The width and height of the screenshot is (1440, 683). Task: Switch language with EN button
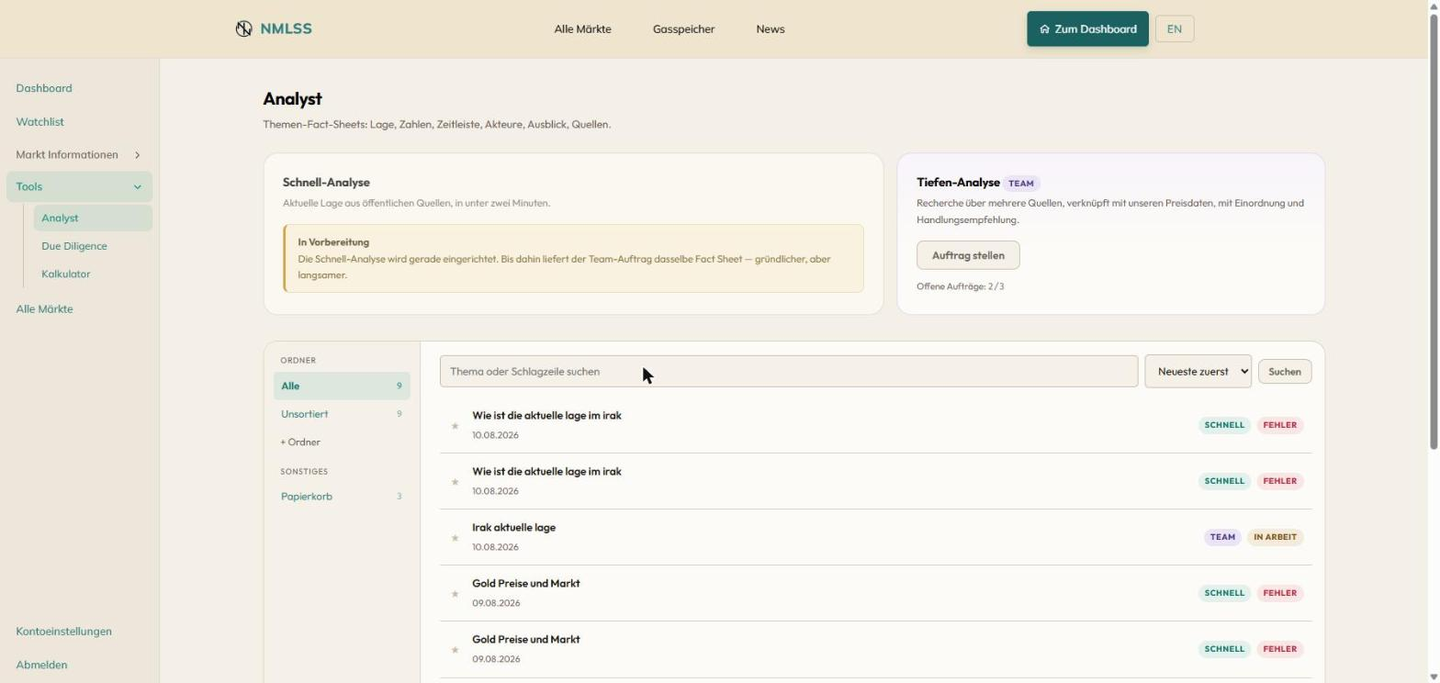click(1174, 29)
